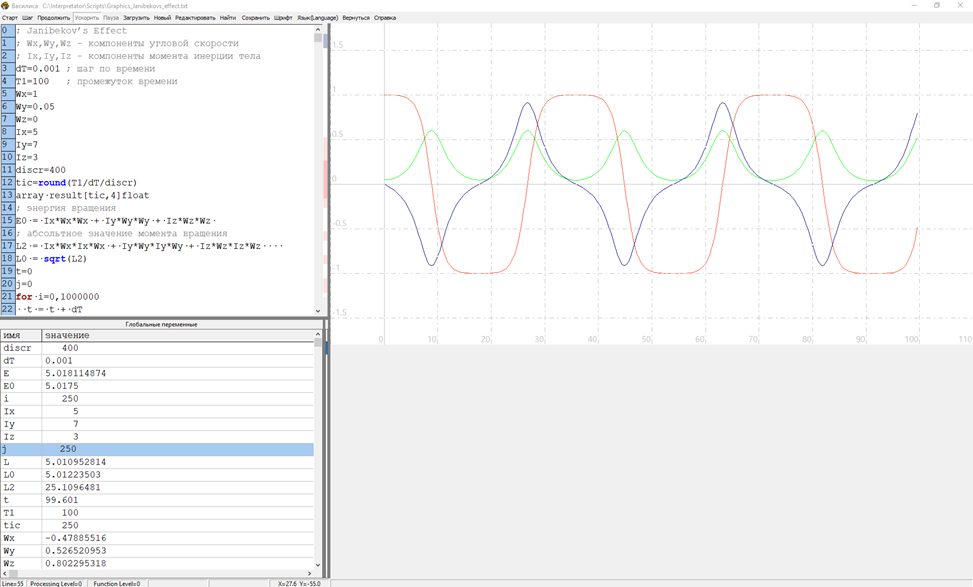Click Найти in the menu bar

(x=228, y=18)
